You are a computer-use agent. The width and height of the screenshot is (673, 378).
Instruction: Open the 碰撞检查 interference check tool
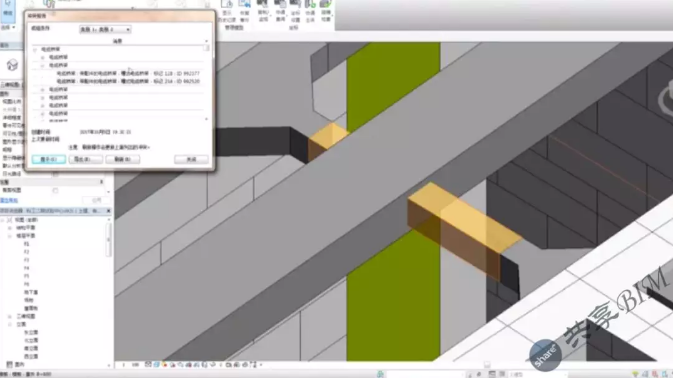(326, 11)
